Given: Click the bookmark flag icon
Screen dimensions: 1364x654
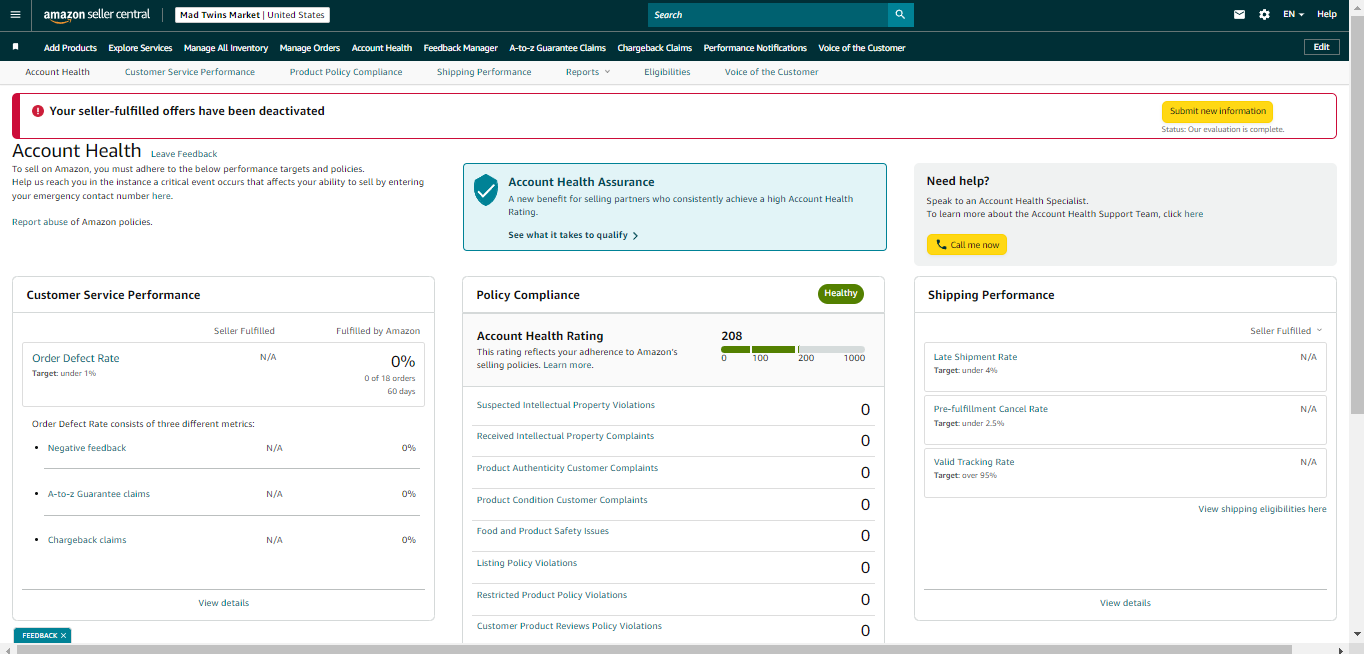Looking at the screenshot, I should [15, 47].
